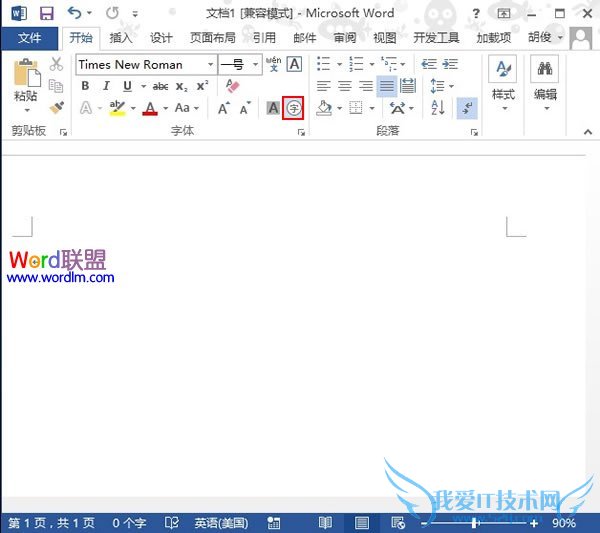The image size is (600, 533).
Task: Click the 粘贴 Paste button
Action: (26, 80)
